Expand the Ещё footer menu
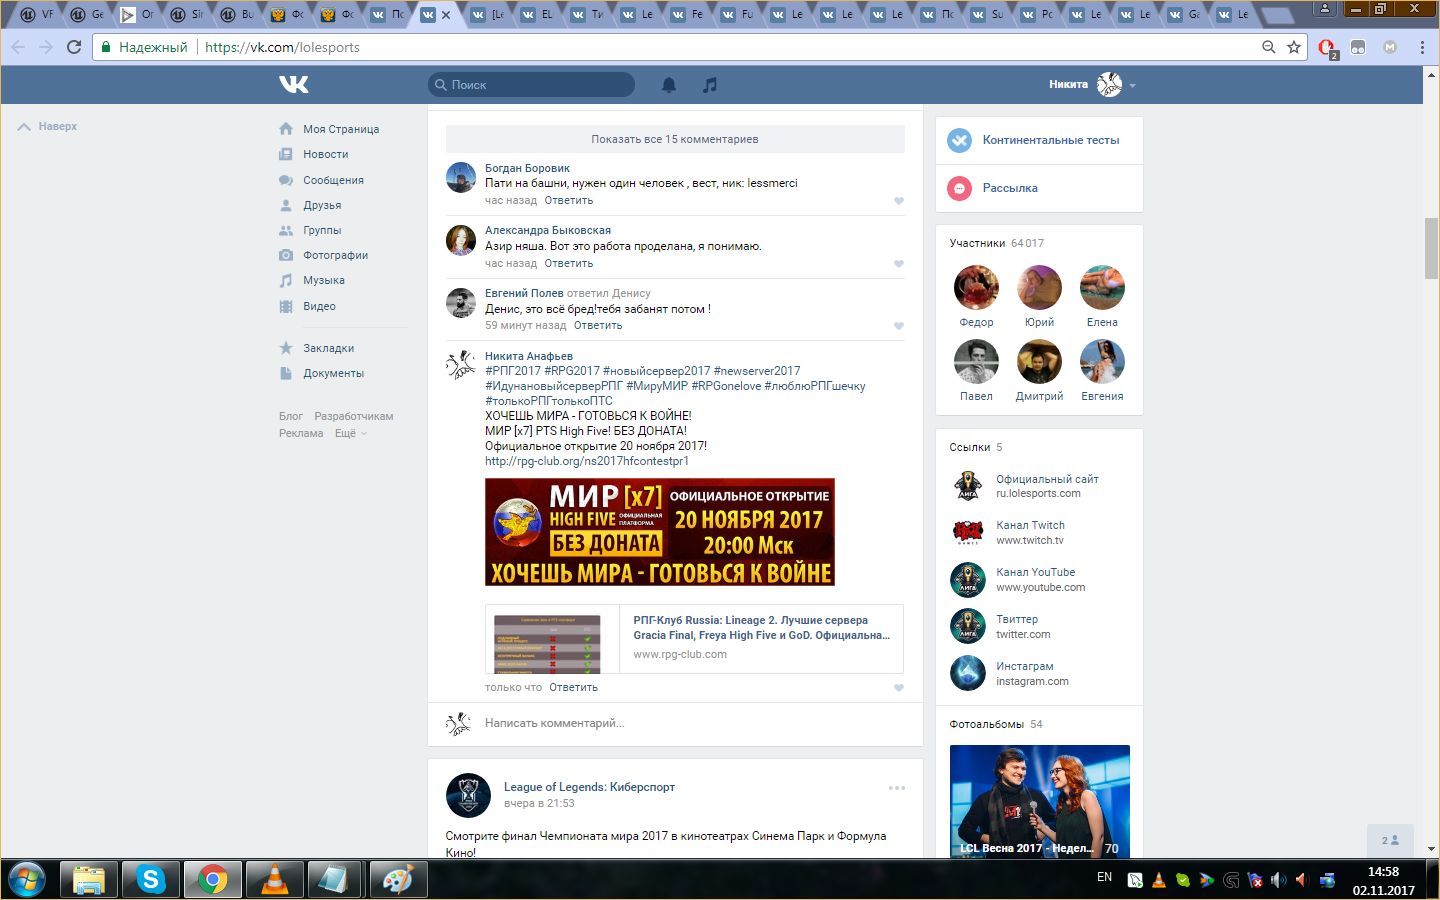 (x=350, y=434)
